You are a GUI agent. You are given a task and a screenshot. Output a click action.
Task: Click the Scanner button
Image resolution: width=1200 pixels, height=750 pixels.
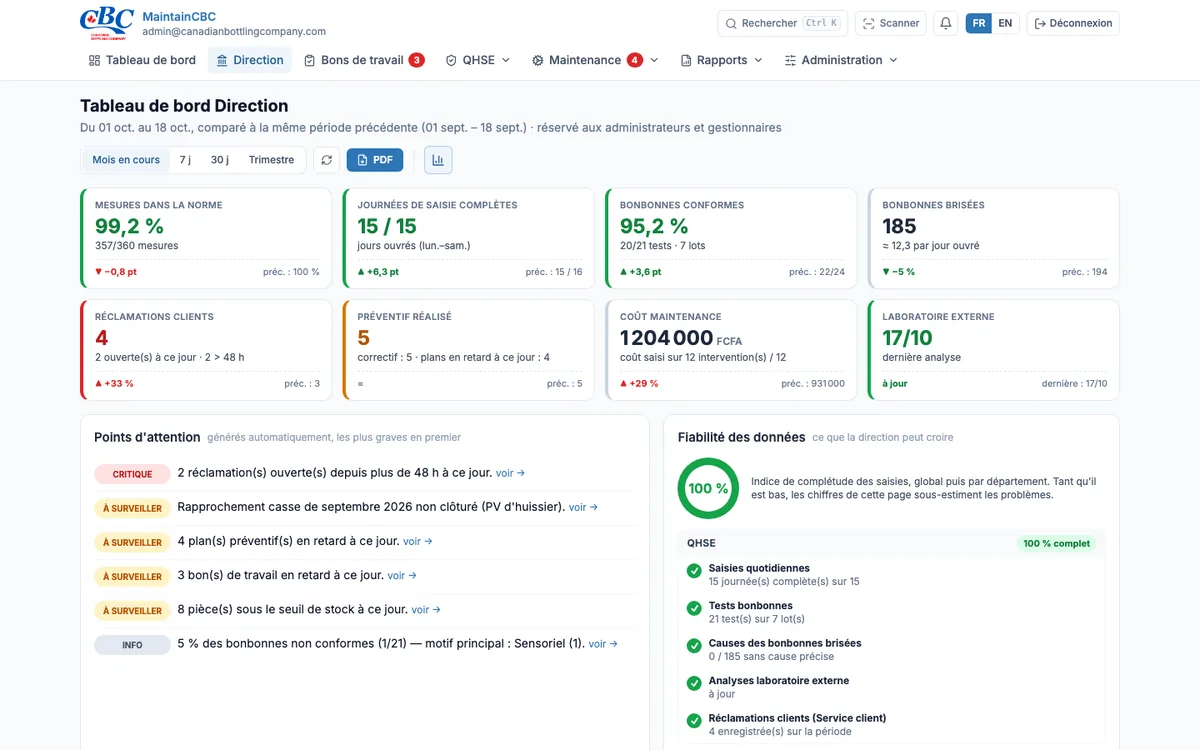pos(891,23)
